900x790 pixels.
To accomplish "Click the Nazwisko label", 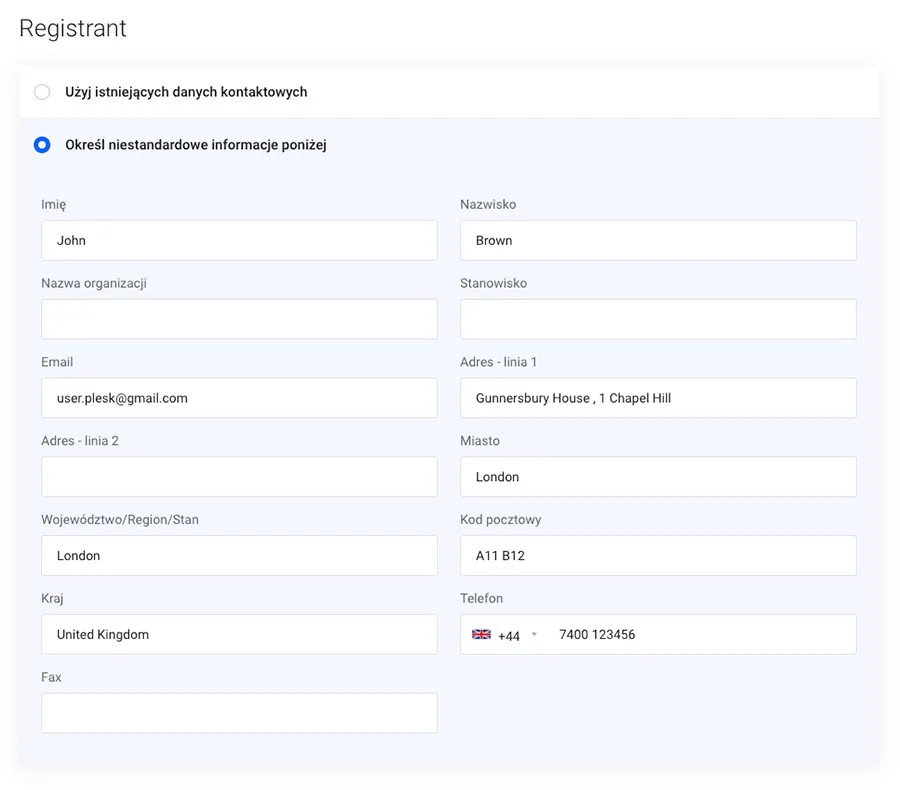I will point(488,204).
